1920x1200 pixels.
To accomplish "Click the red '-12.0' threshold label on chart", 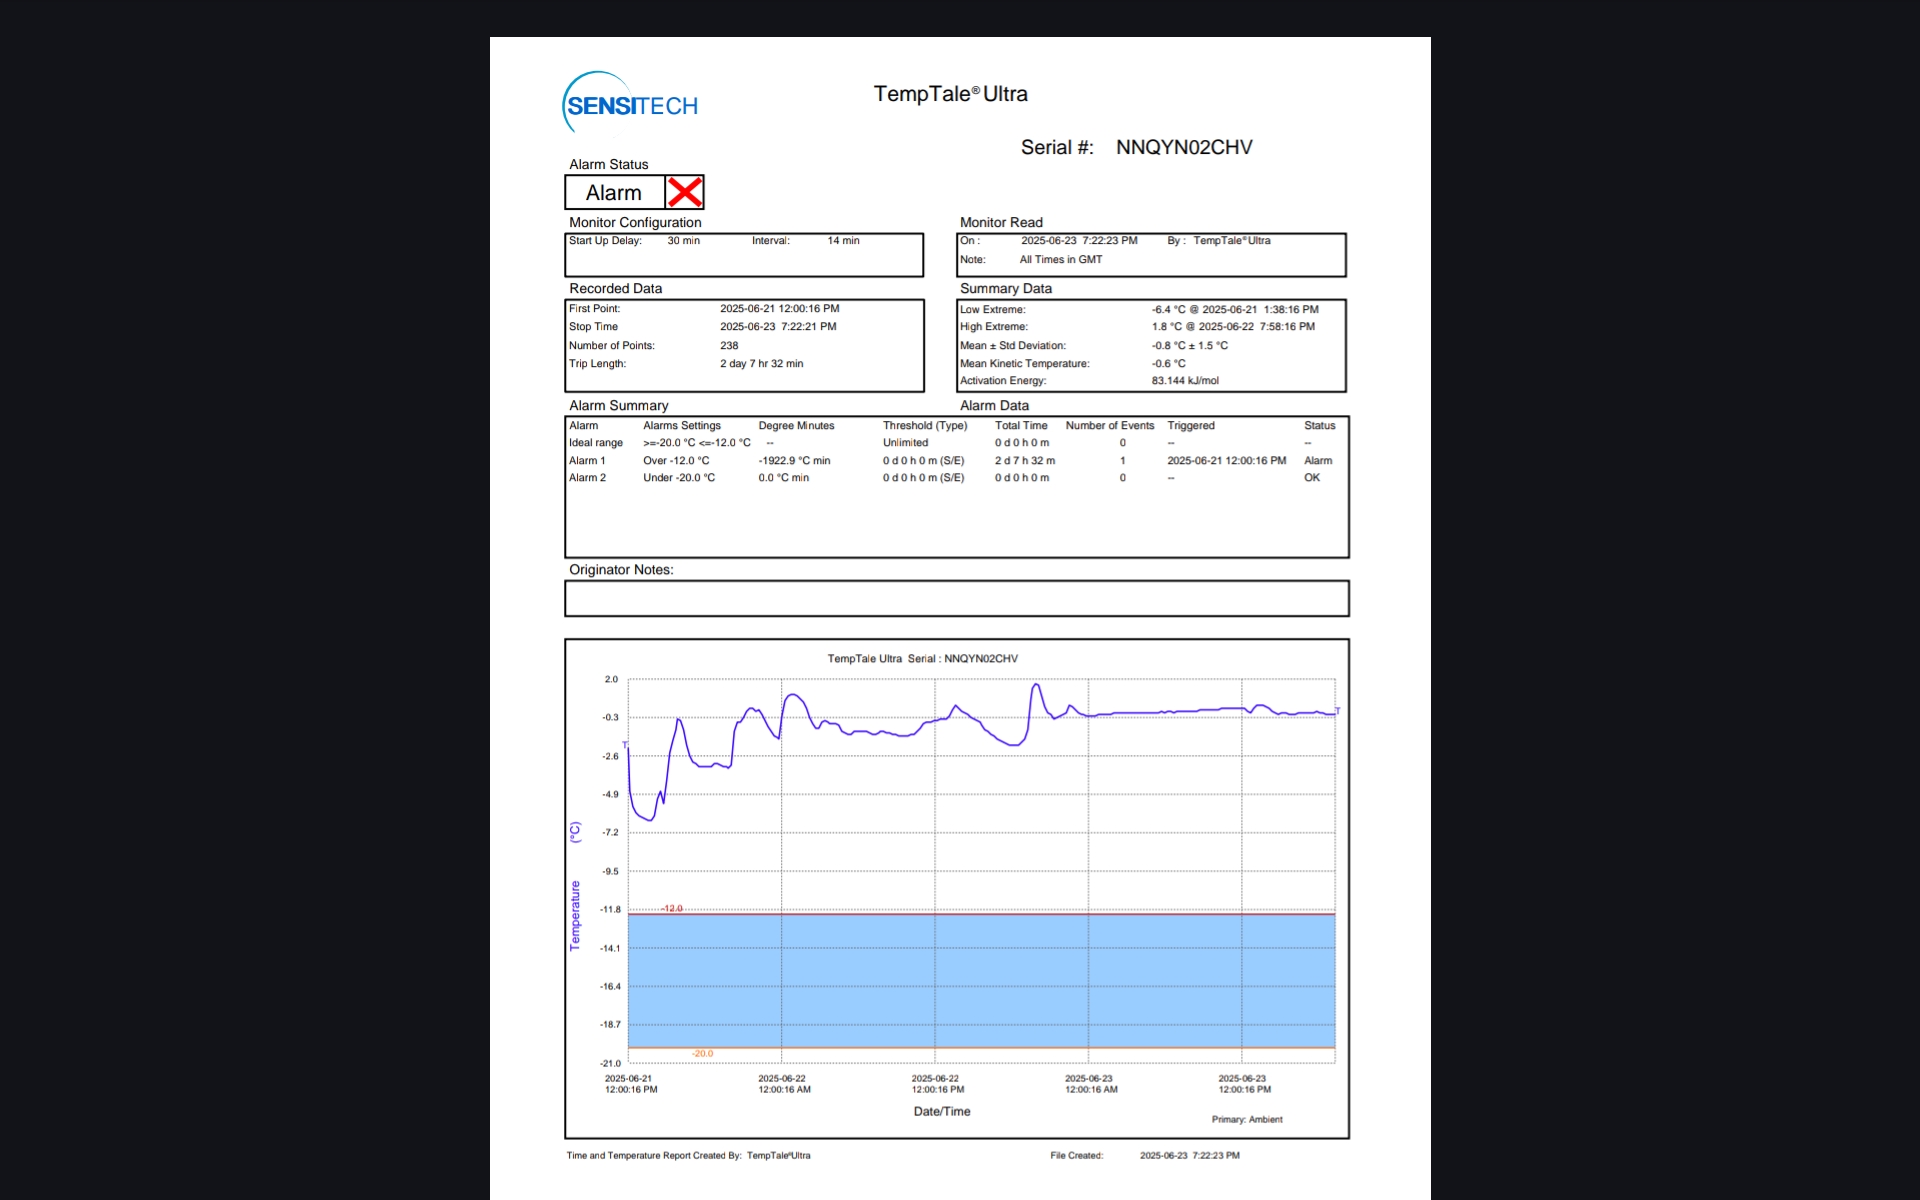I will click(672, 908).
